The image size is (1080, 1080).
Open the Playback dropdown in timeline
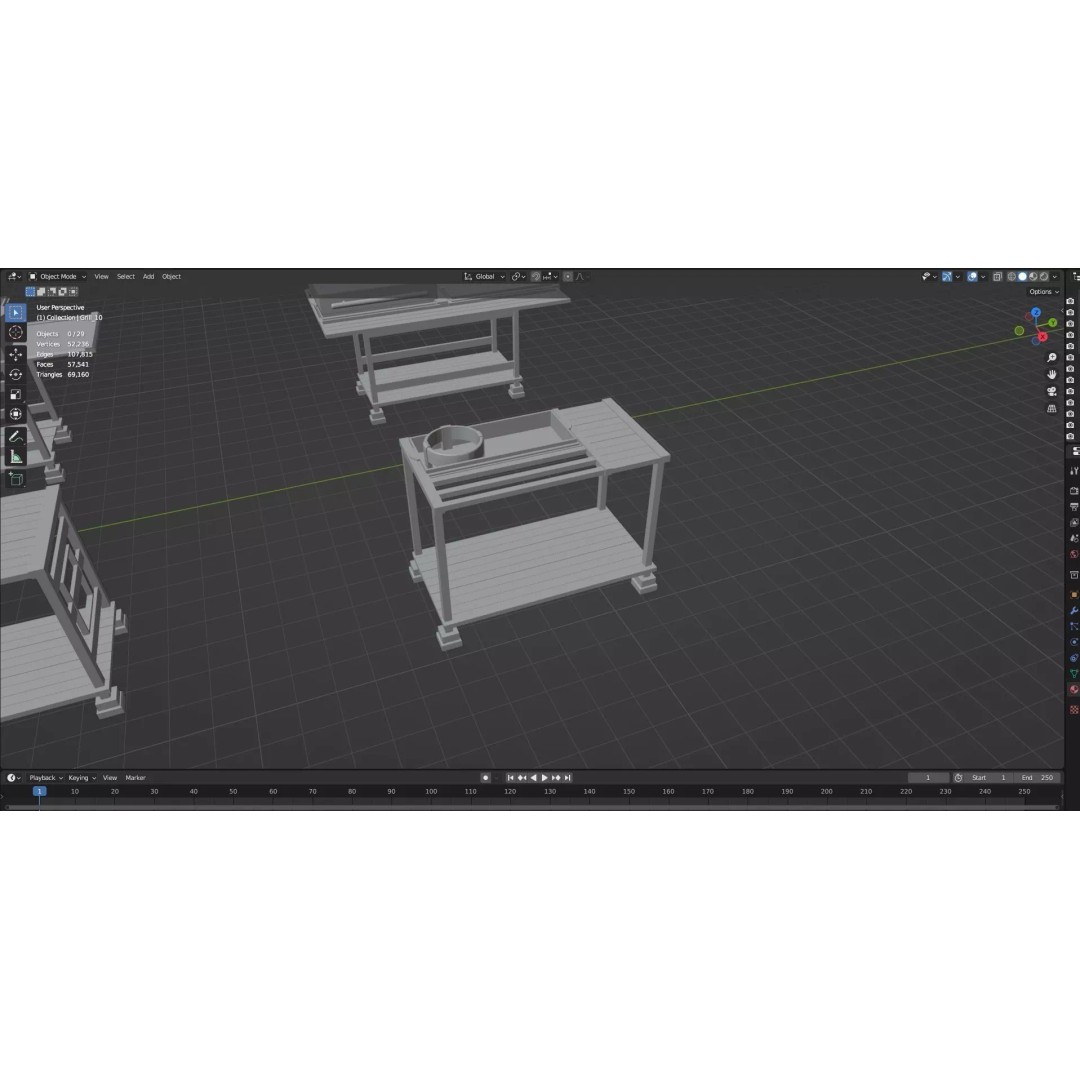[x=46, y=778]
